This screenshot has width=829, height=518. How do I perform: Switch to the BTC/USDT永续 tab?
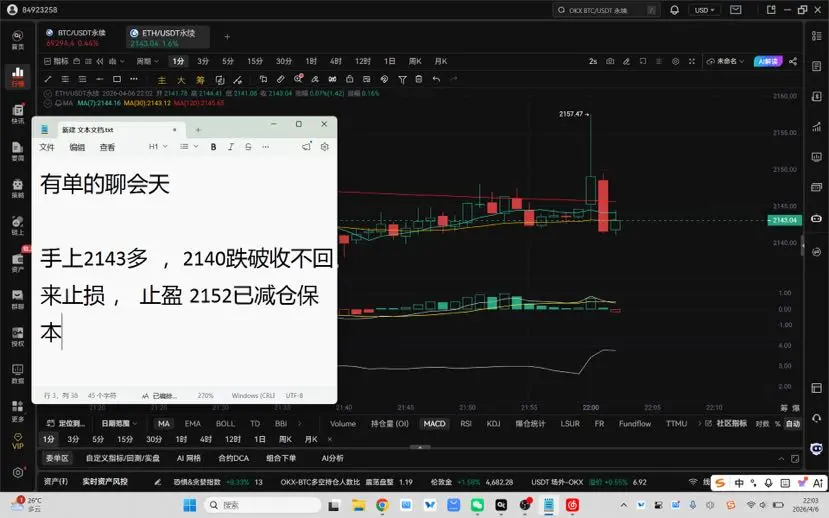(77, 37)
